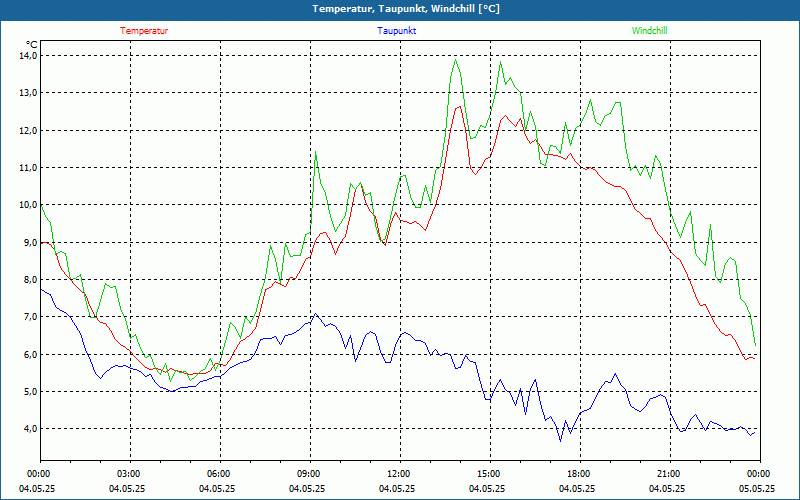Select the 10,0 y-axis label

coord(28,205)
